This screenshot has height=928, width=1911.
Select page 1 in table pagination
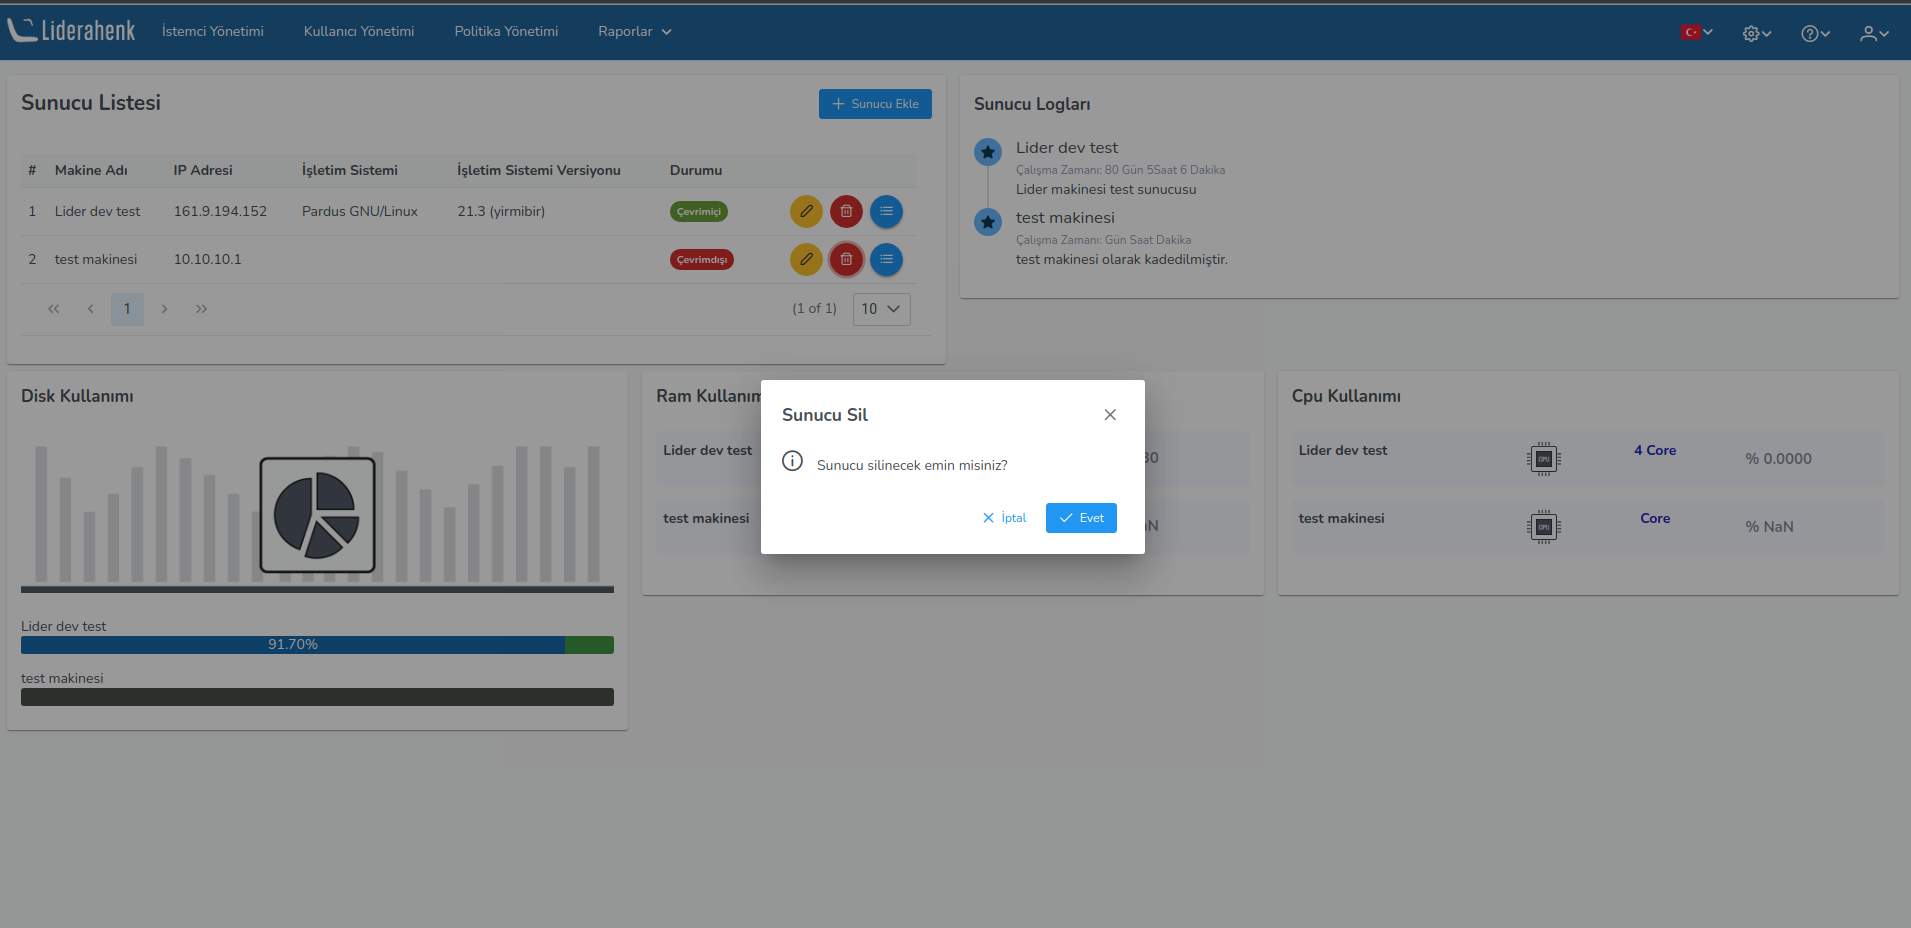click(127, 309)
